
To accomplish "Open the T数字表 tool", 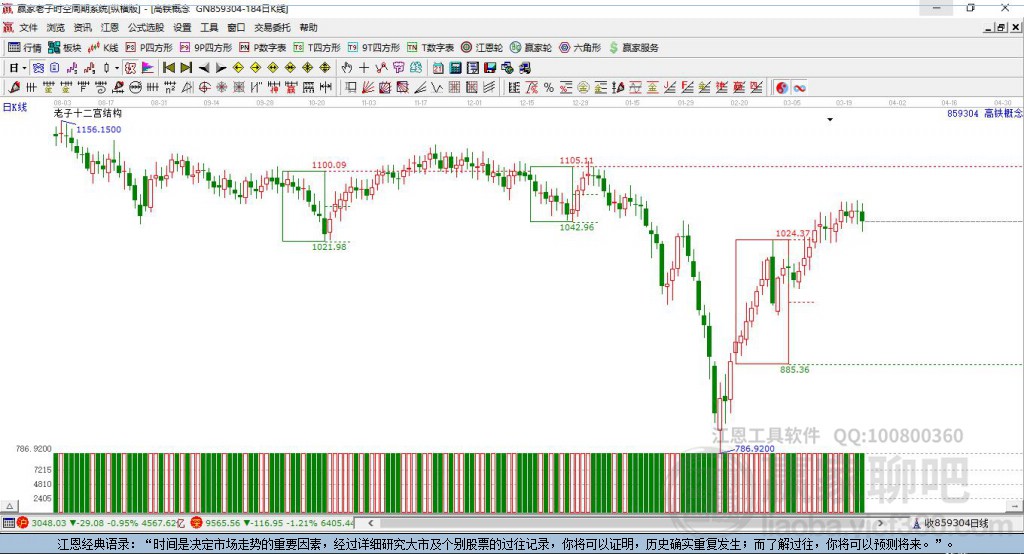I will [x=430, y=48].
